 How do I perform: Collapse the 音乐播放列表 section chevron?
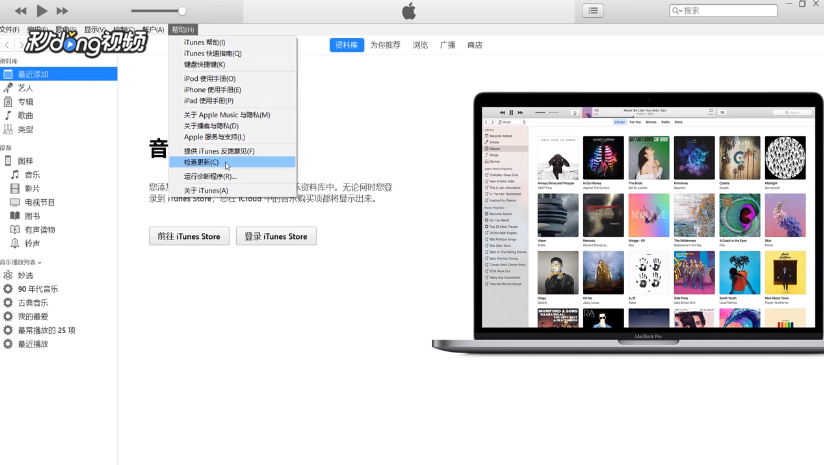coord(39,262)
